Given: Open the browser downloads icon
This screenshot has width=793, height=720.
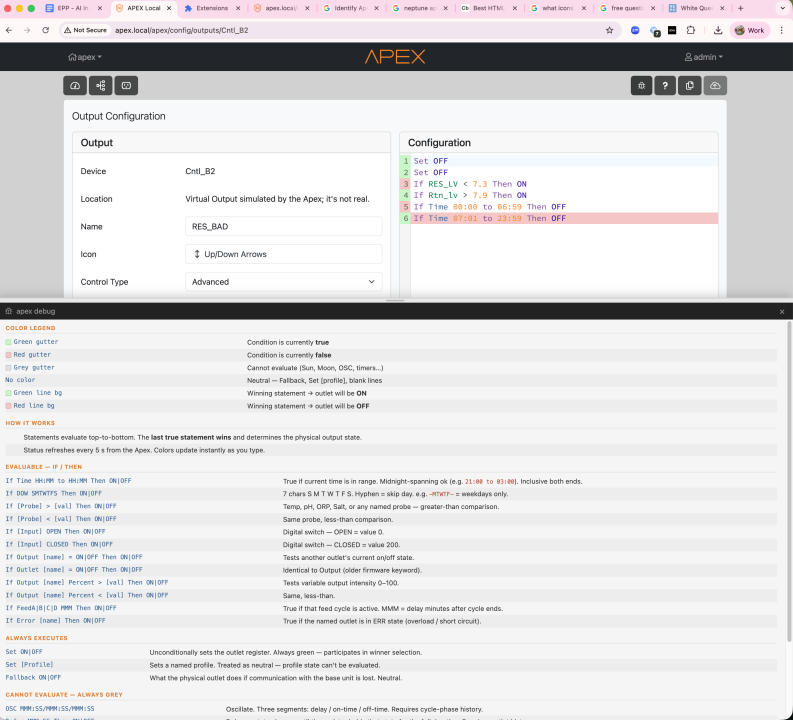Looking at the screenshot, I should point(718,30).
